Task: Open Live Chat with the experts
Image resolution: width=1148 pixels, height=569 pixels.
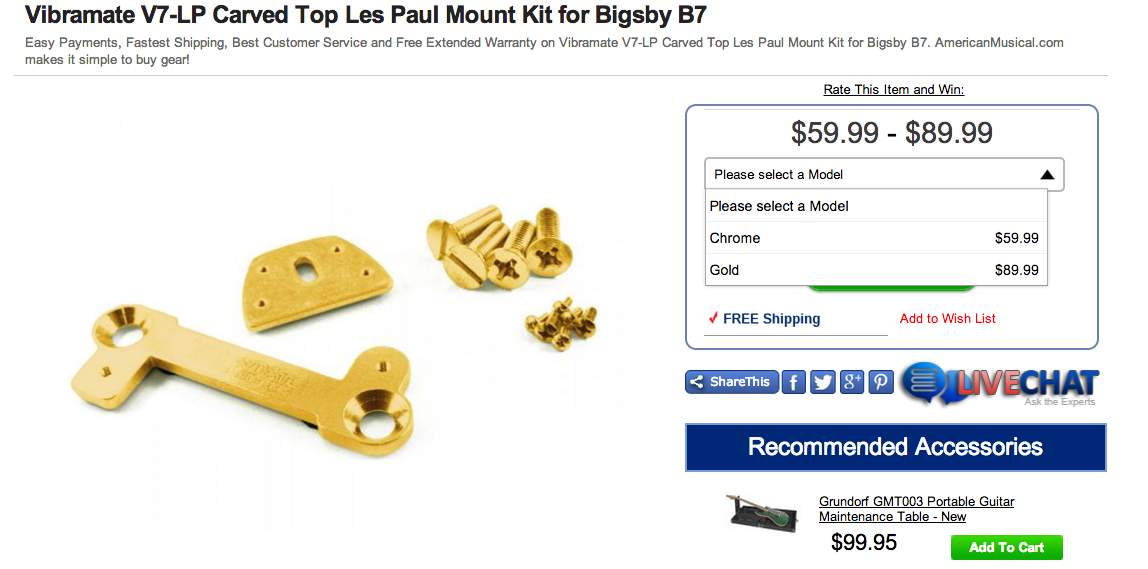Action: [x=1000, y=384]
